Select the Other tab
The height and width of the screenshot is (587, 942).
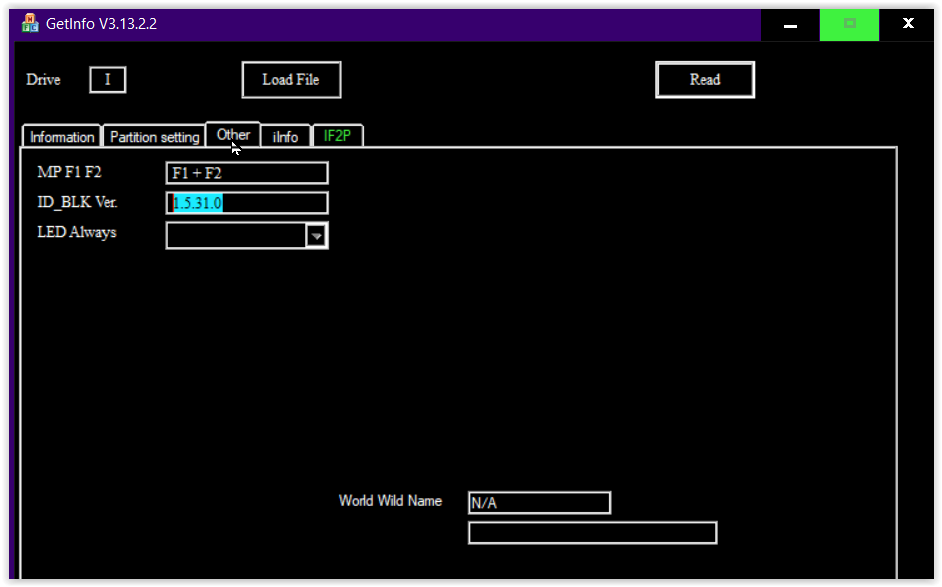click(232, 134)
